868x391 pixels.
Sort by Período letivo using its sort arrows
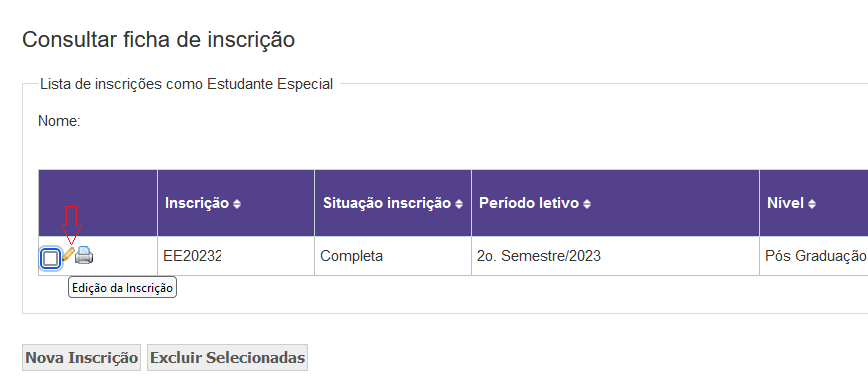pyautogui.click(x=587, y=204)
